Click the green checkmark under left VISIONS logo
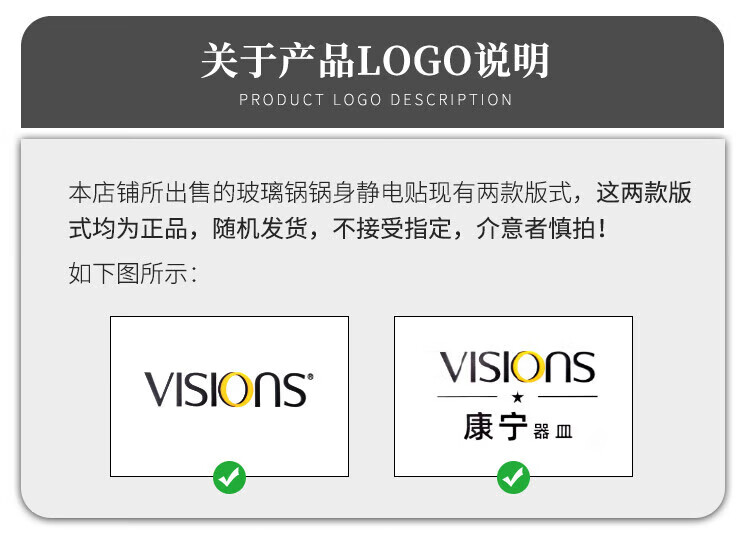Screen dimensions: 750x540 pos(229,477)
